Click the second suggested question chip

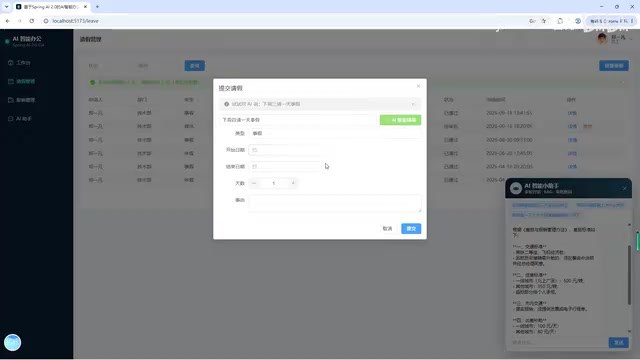click(600, 205)
